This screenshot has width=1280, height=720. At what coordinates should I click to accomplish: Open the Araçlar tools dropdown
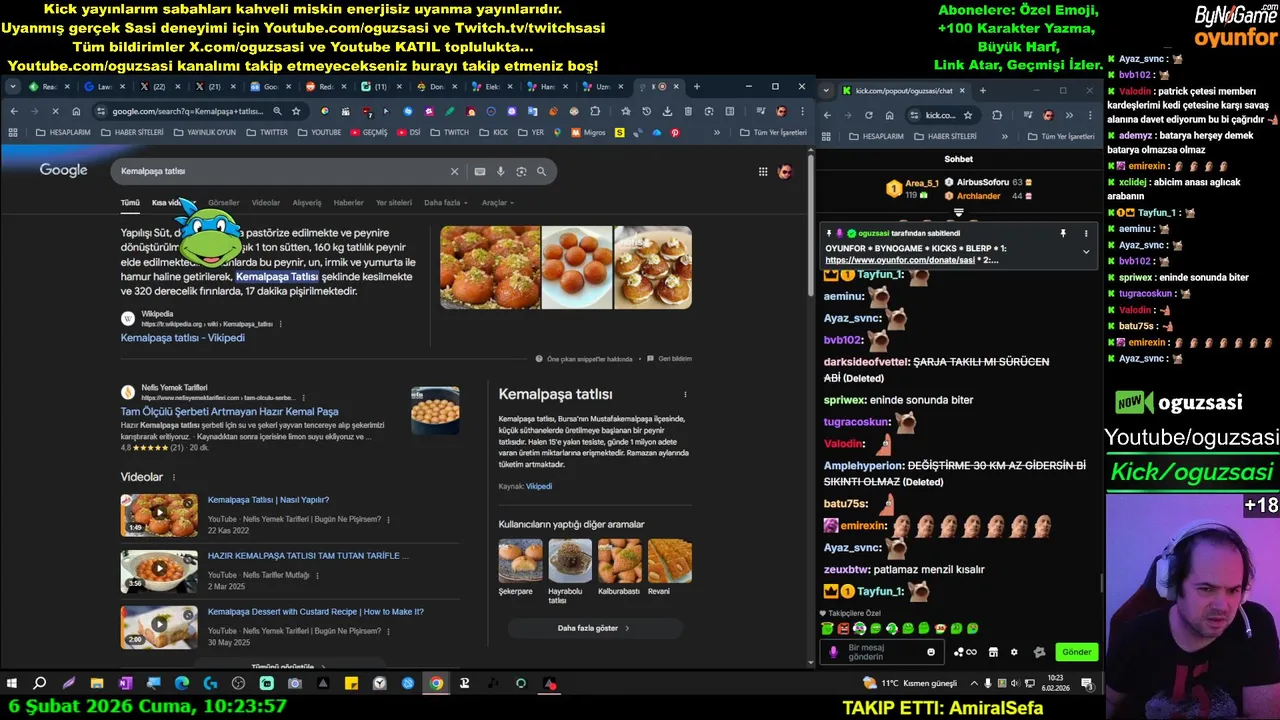[x=497, y=203]
